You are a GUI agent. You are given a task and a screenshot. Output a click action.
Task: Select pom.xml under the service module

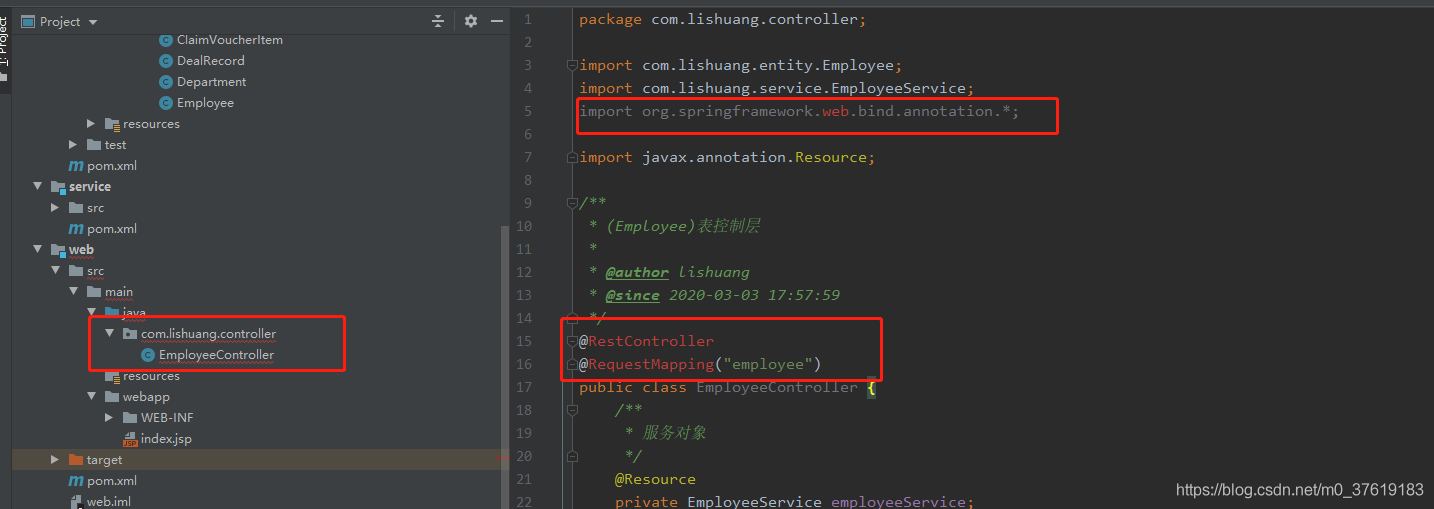pyautogui.click(x=112, y=229)
